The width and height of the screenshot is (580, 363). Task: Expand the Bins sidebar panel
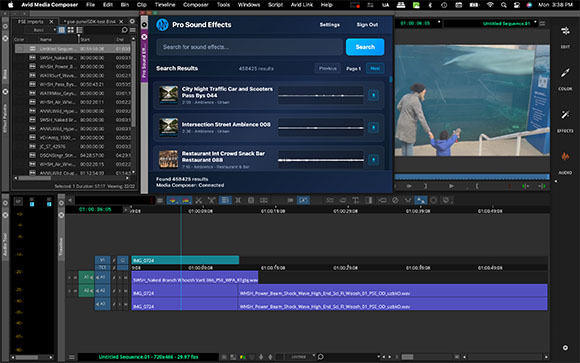5,73
